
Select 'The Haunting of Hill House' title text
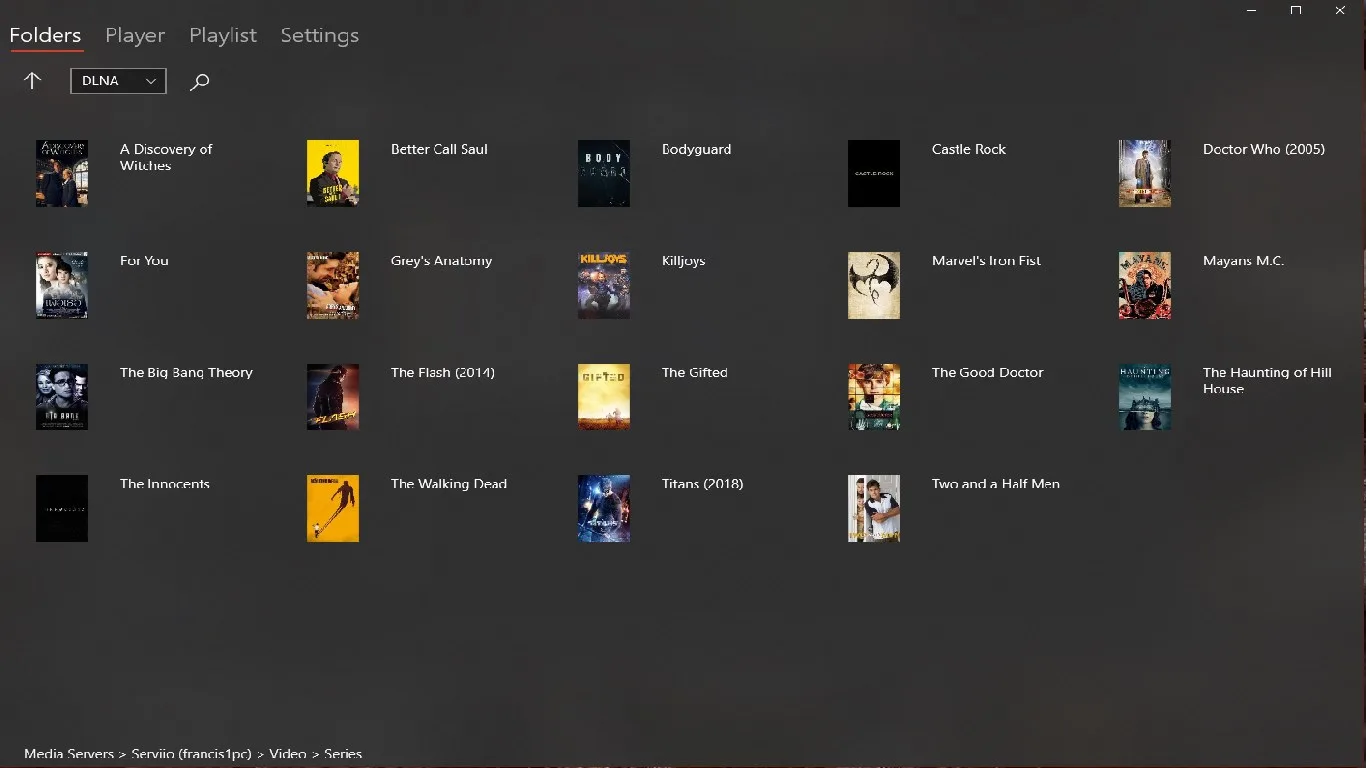tap(1267, 380)
